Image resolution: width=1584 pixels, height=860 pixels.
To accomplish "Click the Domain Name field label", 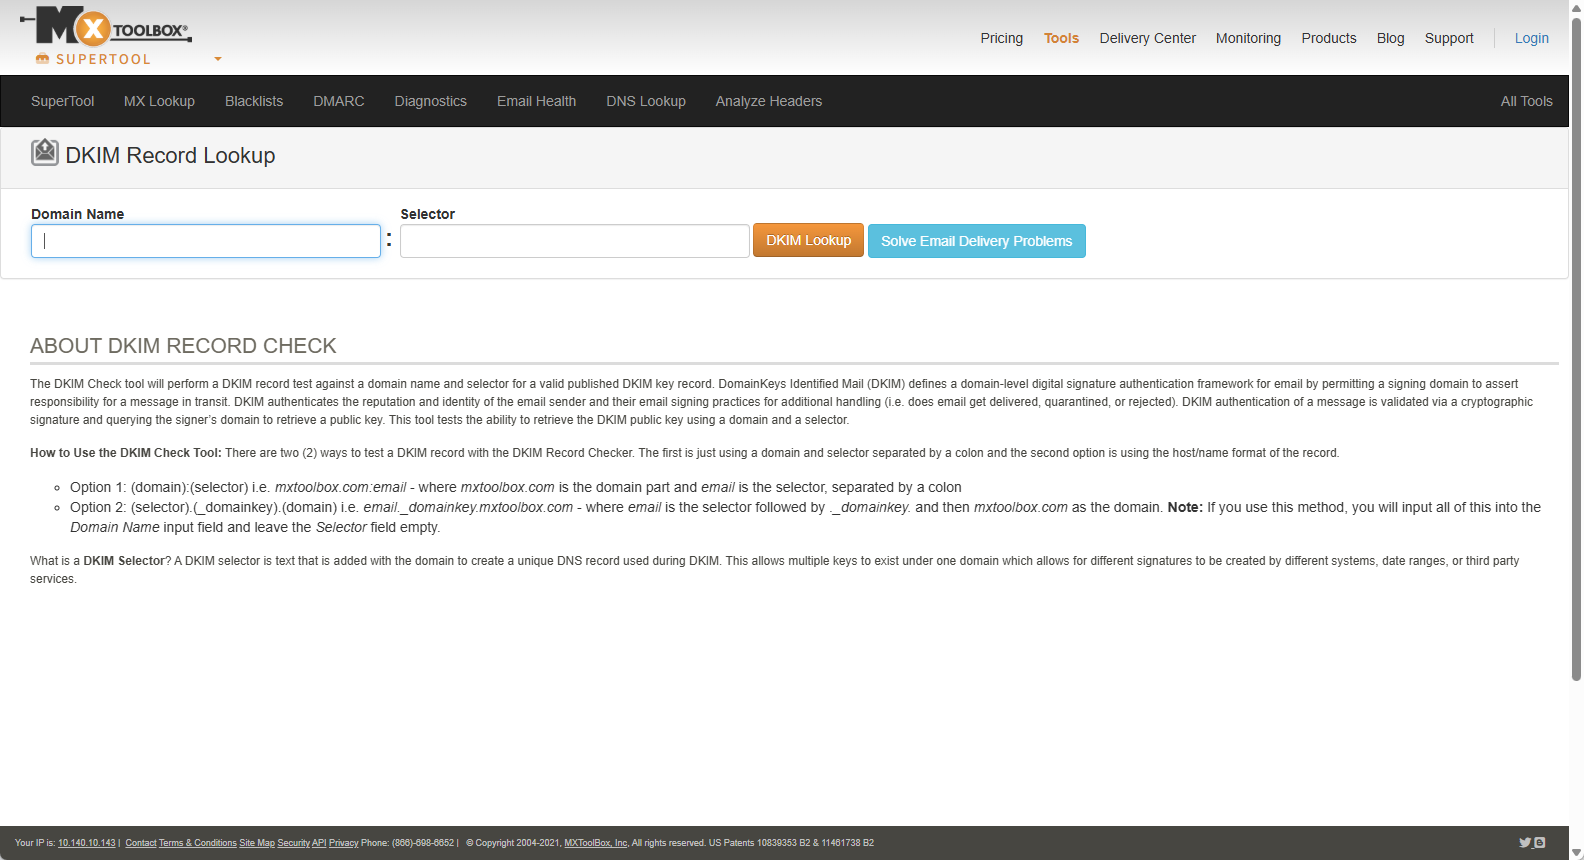I will pyautogui.click(x=78, y=214).
